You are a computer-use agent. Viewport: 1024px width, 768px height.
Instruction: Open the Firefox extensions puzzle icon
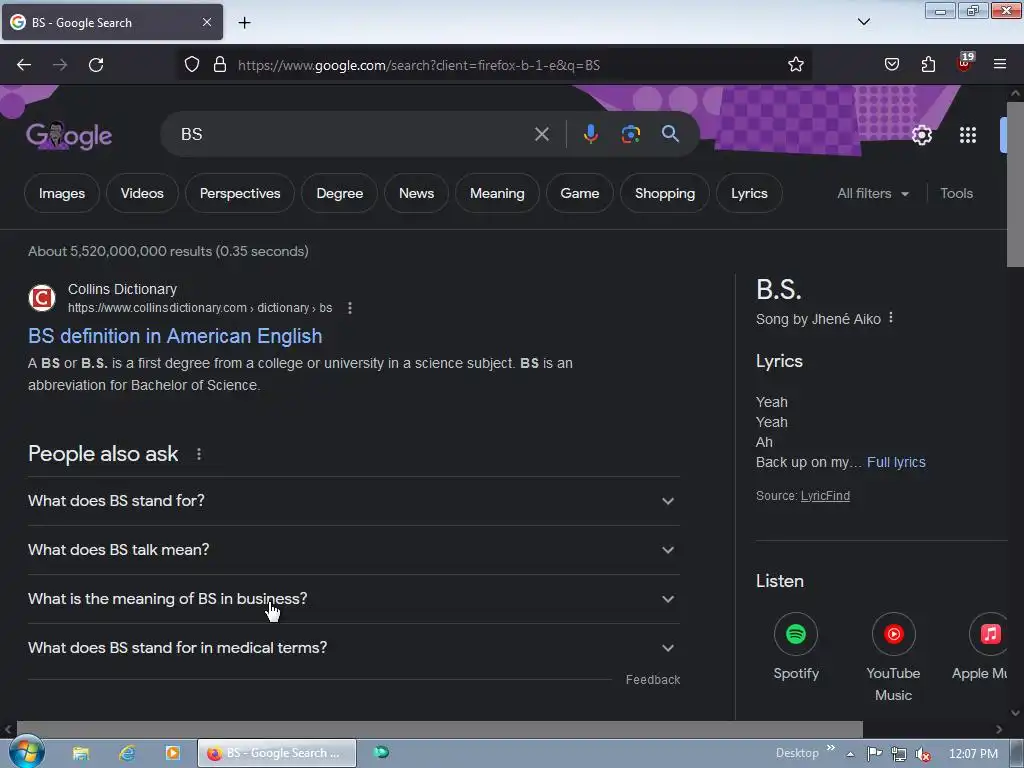tap(928, 64)
